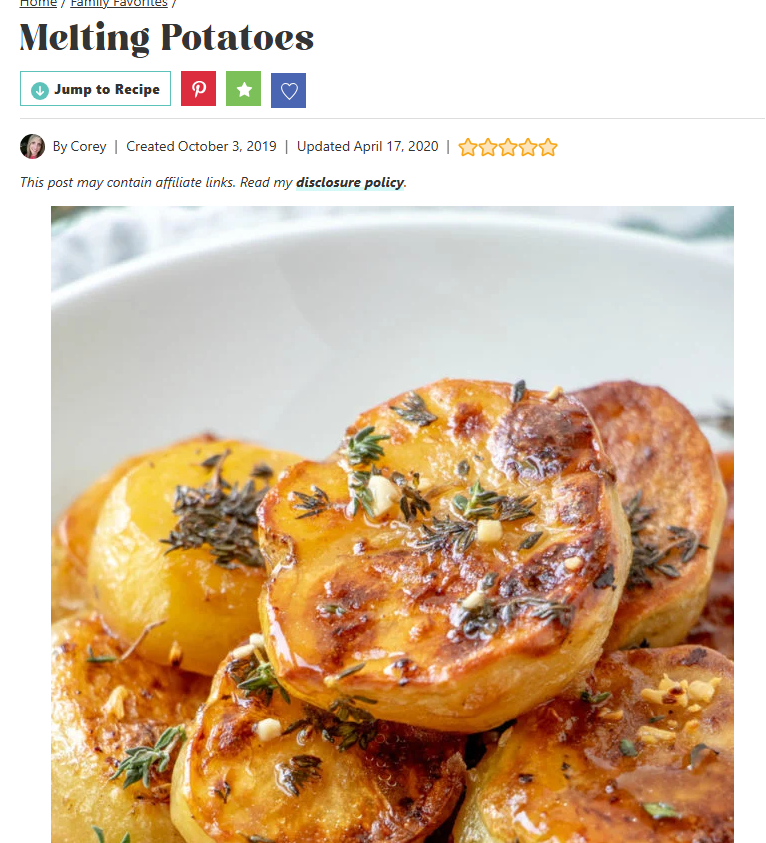Select the first rating star
Screen dimensions: 766x843
click(468, 147)
